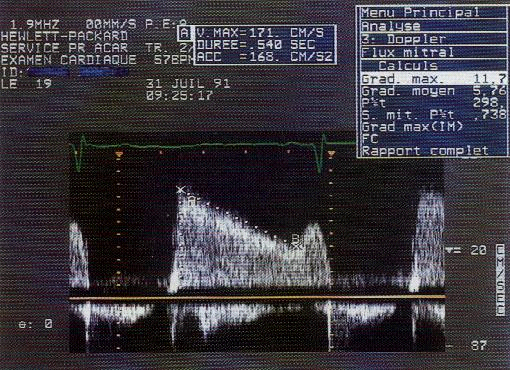Pick the S. mit. P½t calculation

[433, 115]
